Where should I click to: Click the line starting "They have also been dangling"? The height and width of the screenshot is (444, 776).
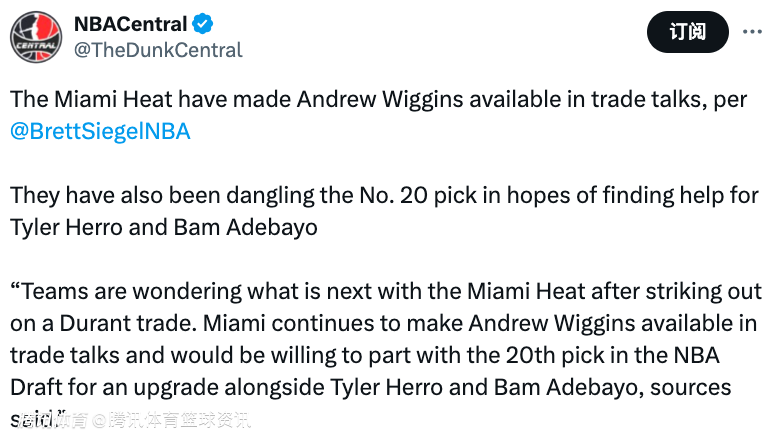[385, 196]
